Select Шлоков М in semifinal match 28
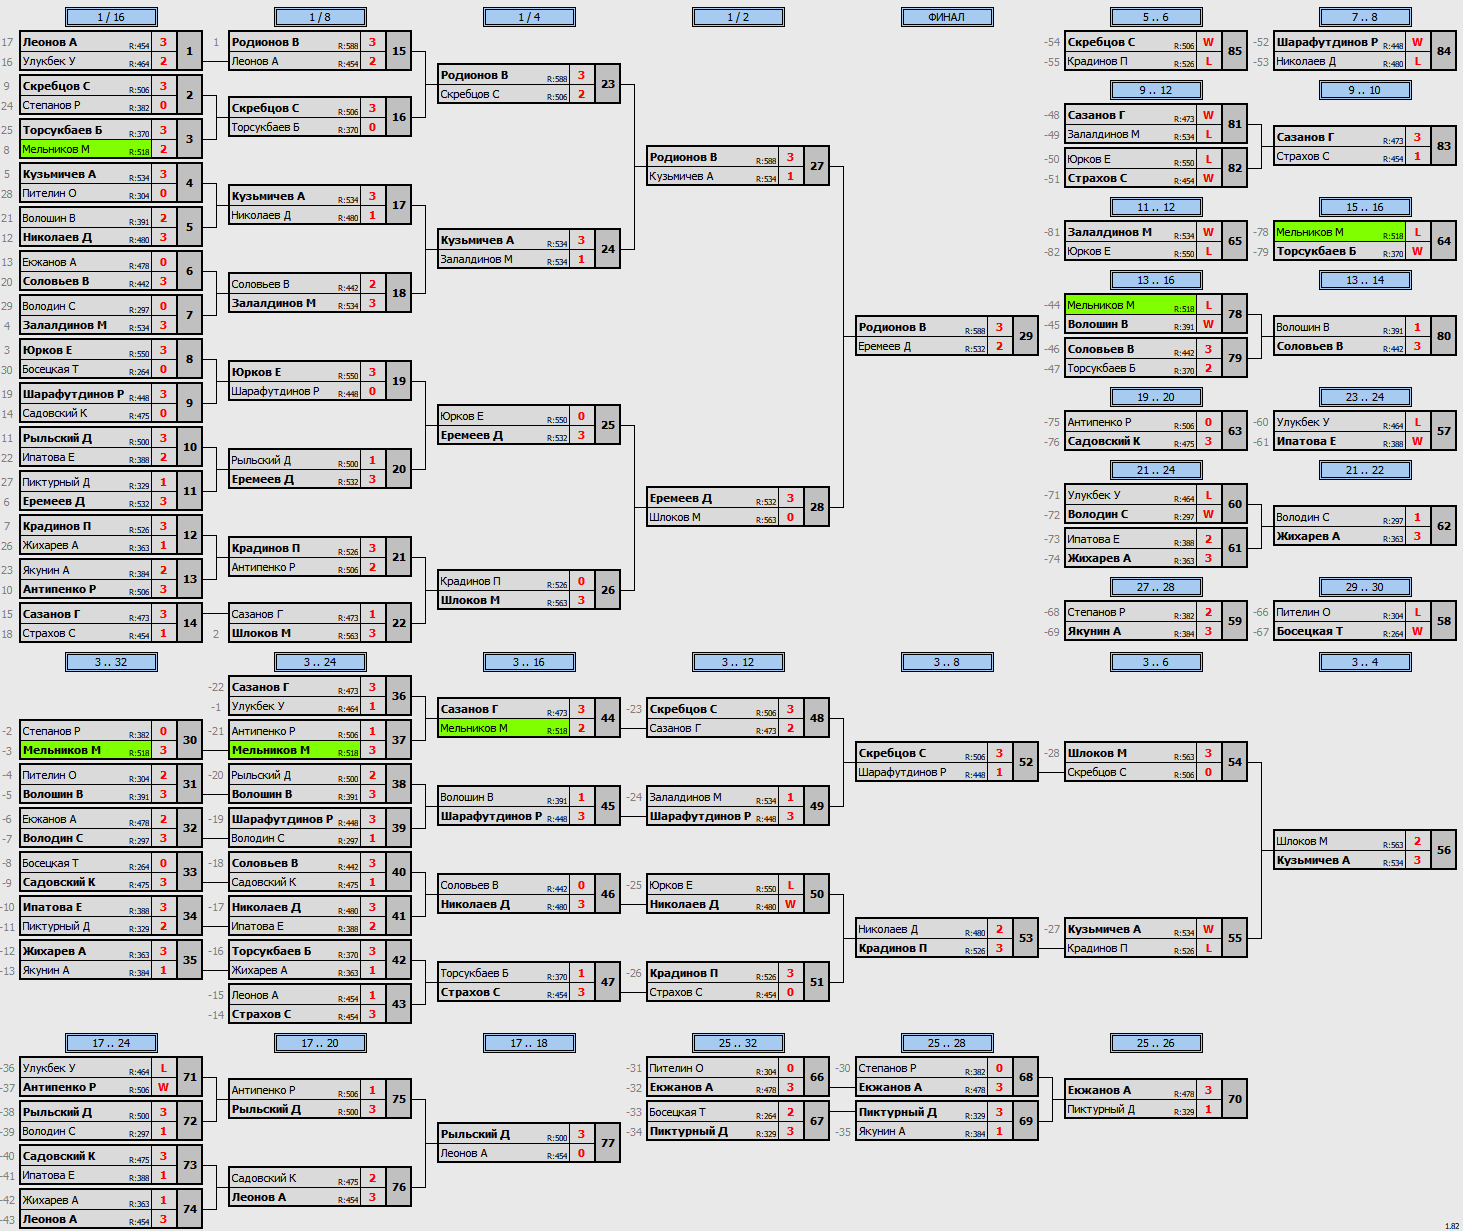Viewport: 1463px width, 1231px height. 712,517
